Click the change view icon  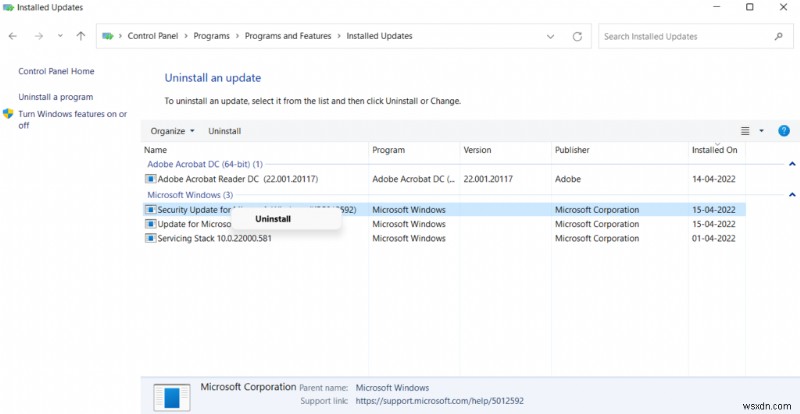pos(745,131)
